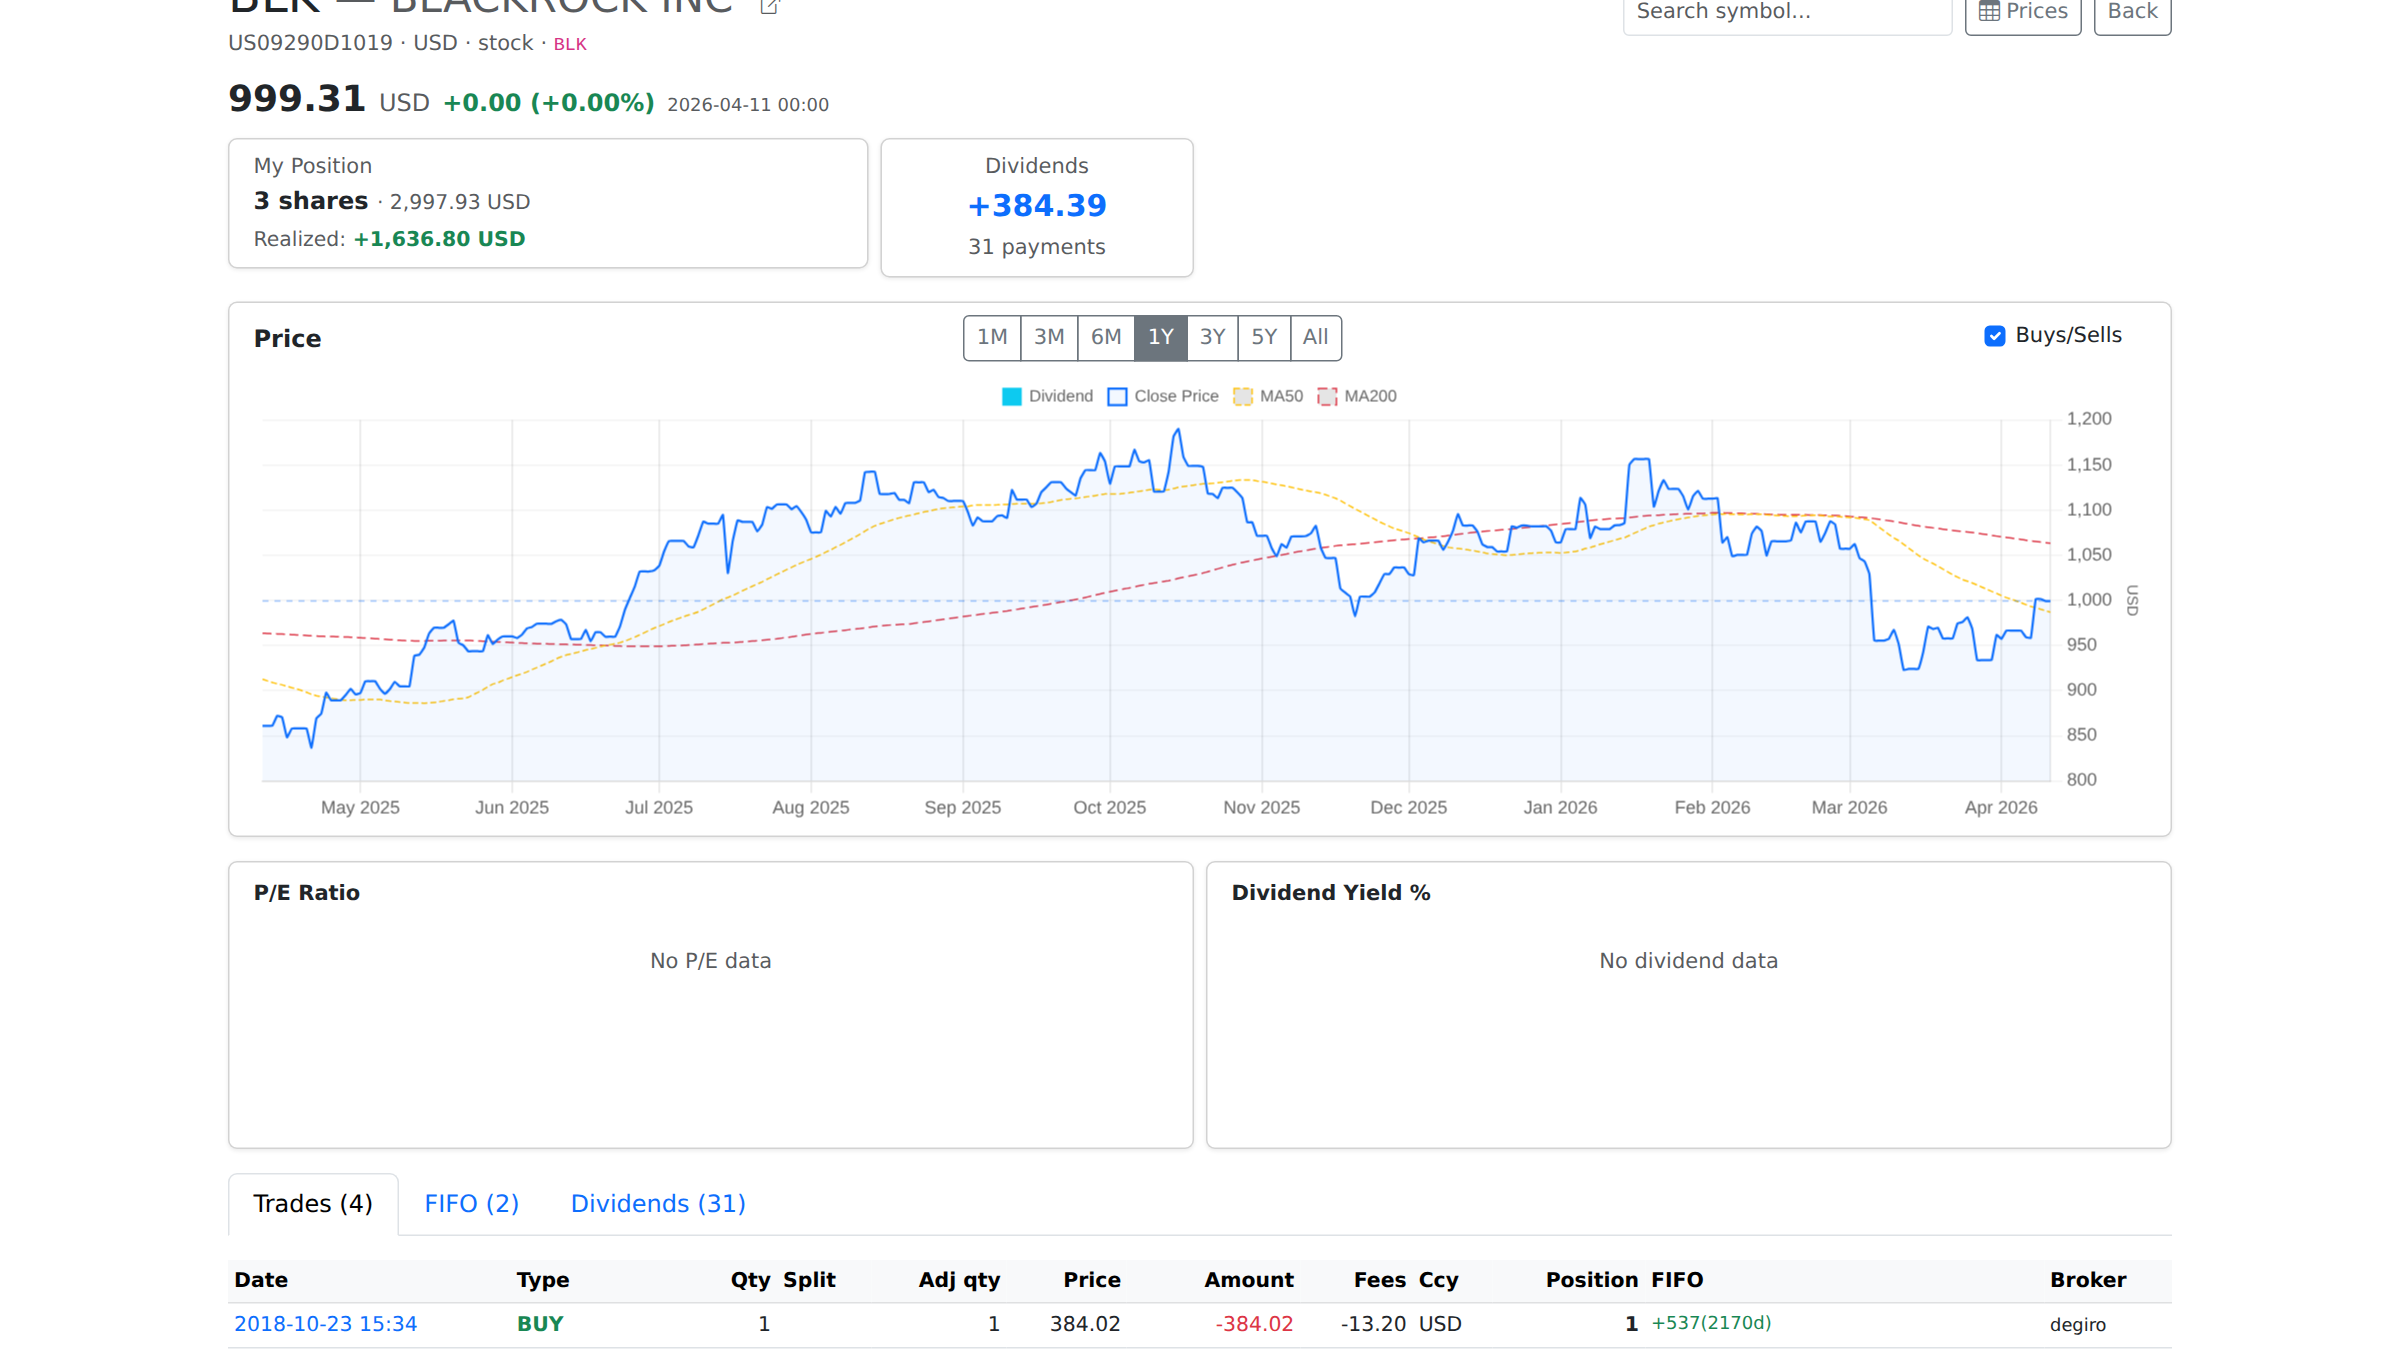The height and width of the screenshot is (1350, 2400).
Task: Click the 31 payments text
Action: tap(1036, 247)
